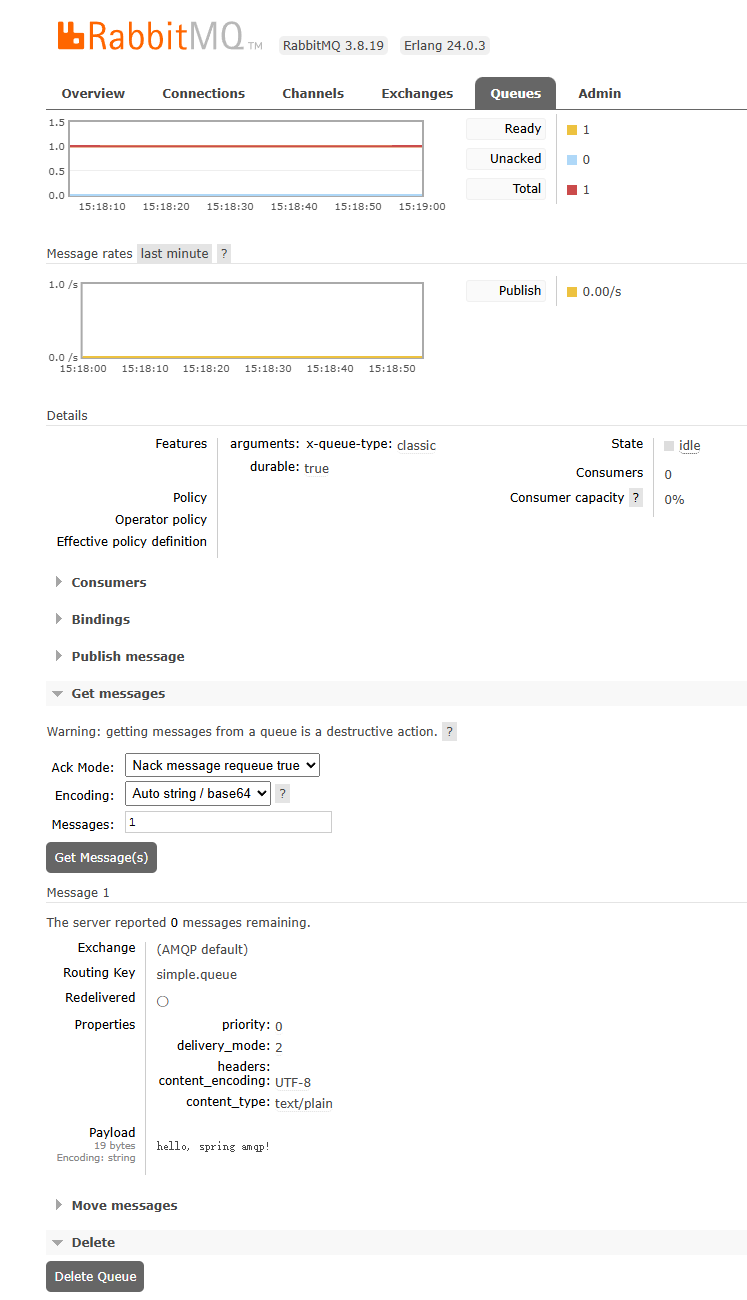Change the 'last minute' message rates range
This screenshot has height=1300, width=747.
pos(175,254)
